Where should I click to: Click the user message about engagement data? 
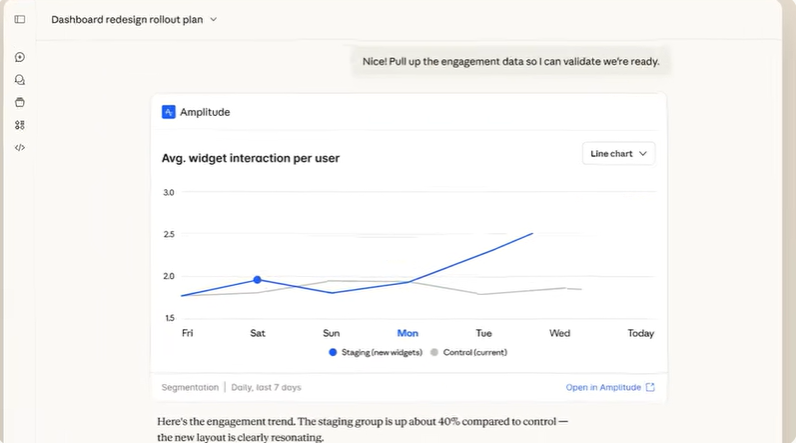[510, 61]
